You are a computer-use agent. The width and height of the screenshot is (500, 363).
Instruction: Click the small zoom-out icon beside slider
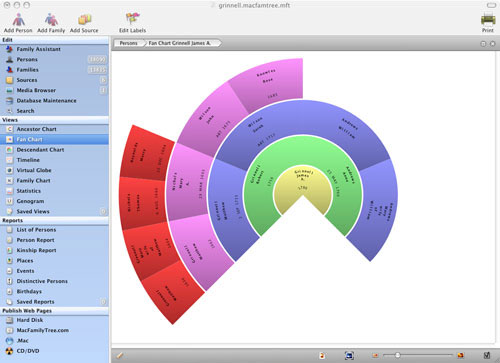[x=375, y=356]
